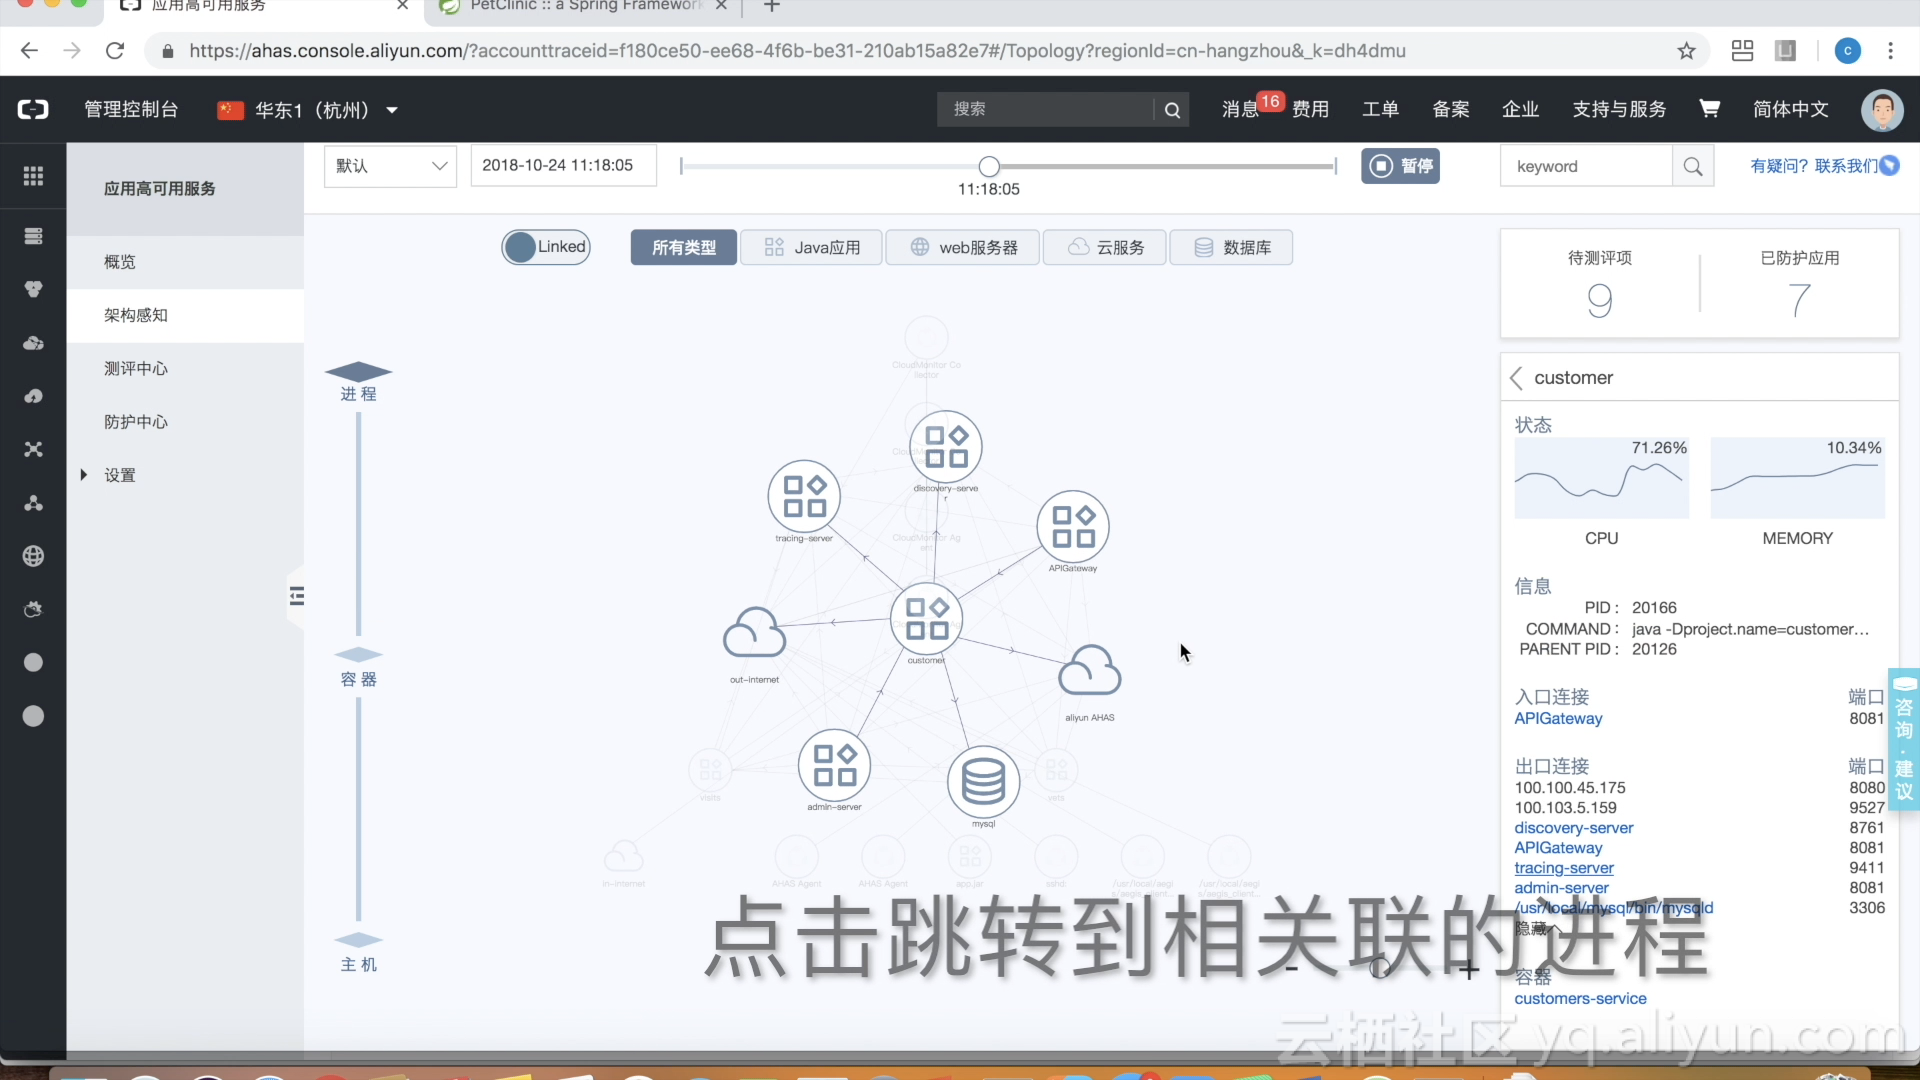This screenshot has width=1920, height=1080.
Task: Open the shopping cart icon
Action: (x=1709, y=109)
